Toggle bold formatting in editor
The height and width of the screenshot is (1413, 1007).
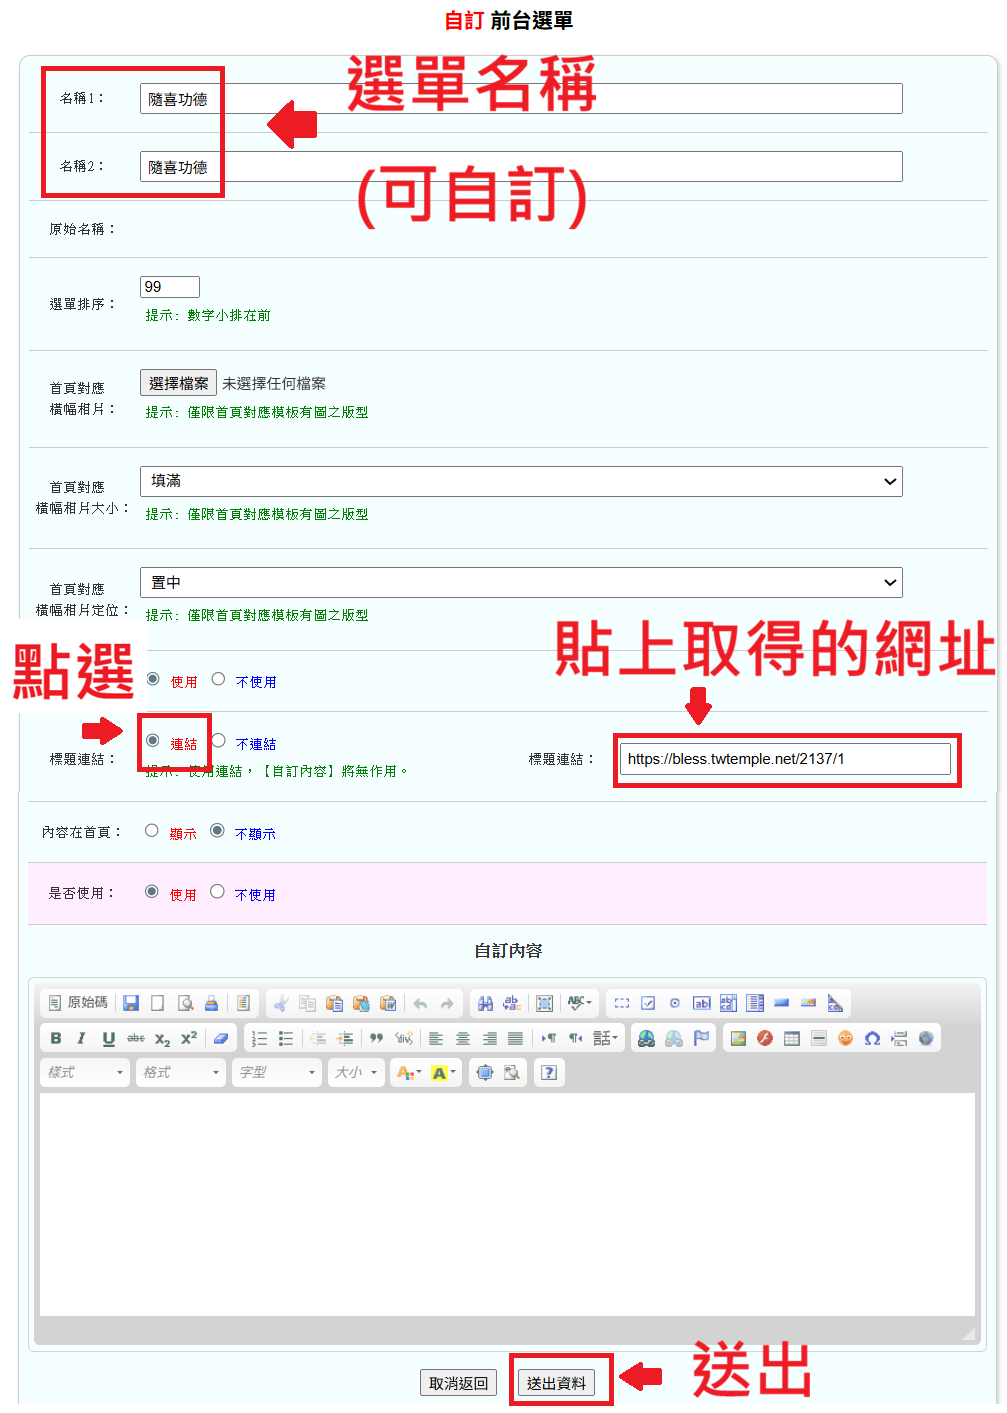[x=56, y=1039]
